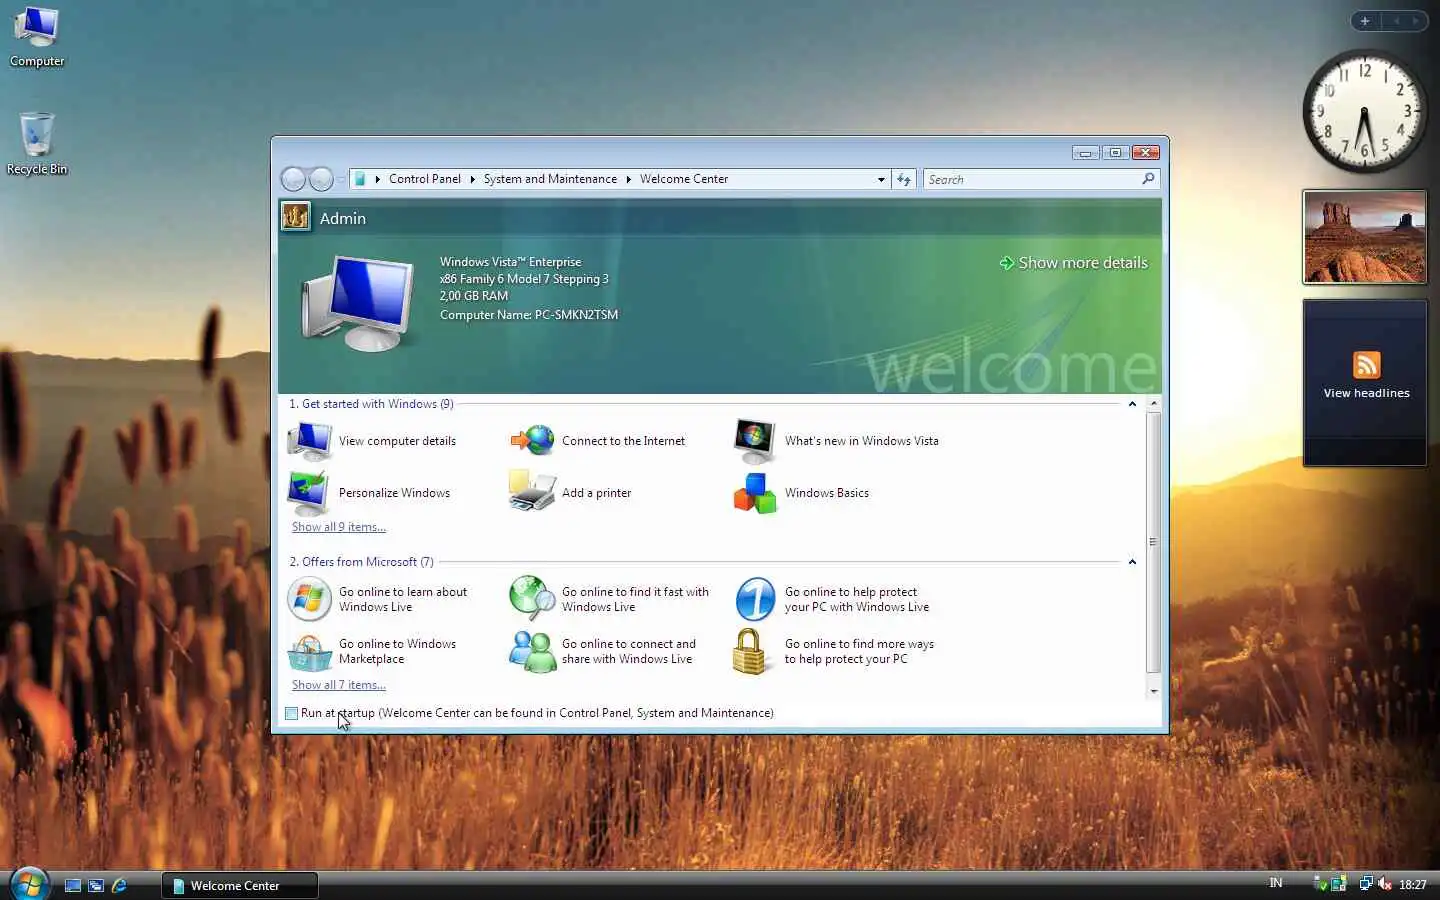Screen dimensions: 1440x900
Task: Click the Forward navigation button
Action: 321,179
